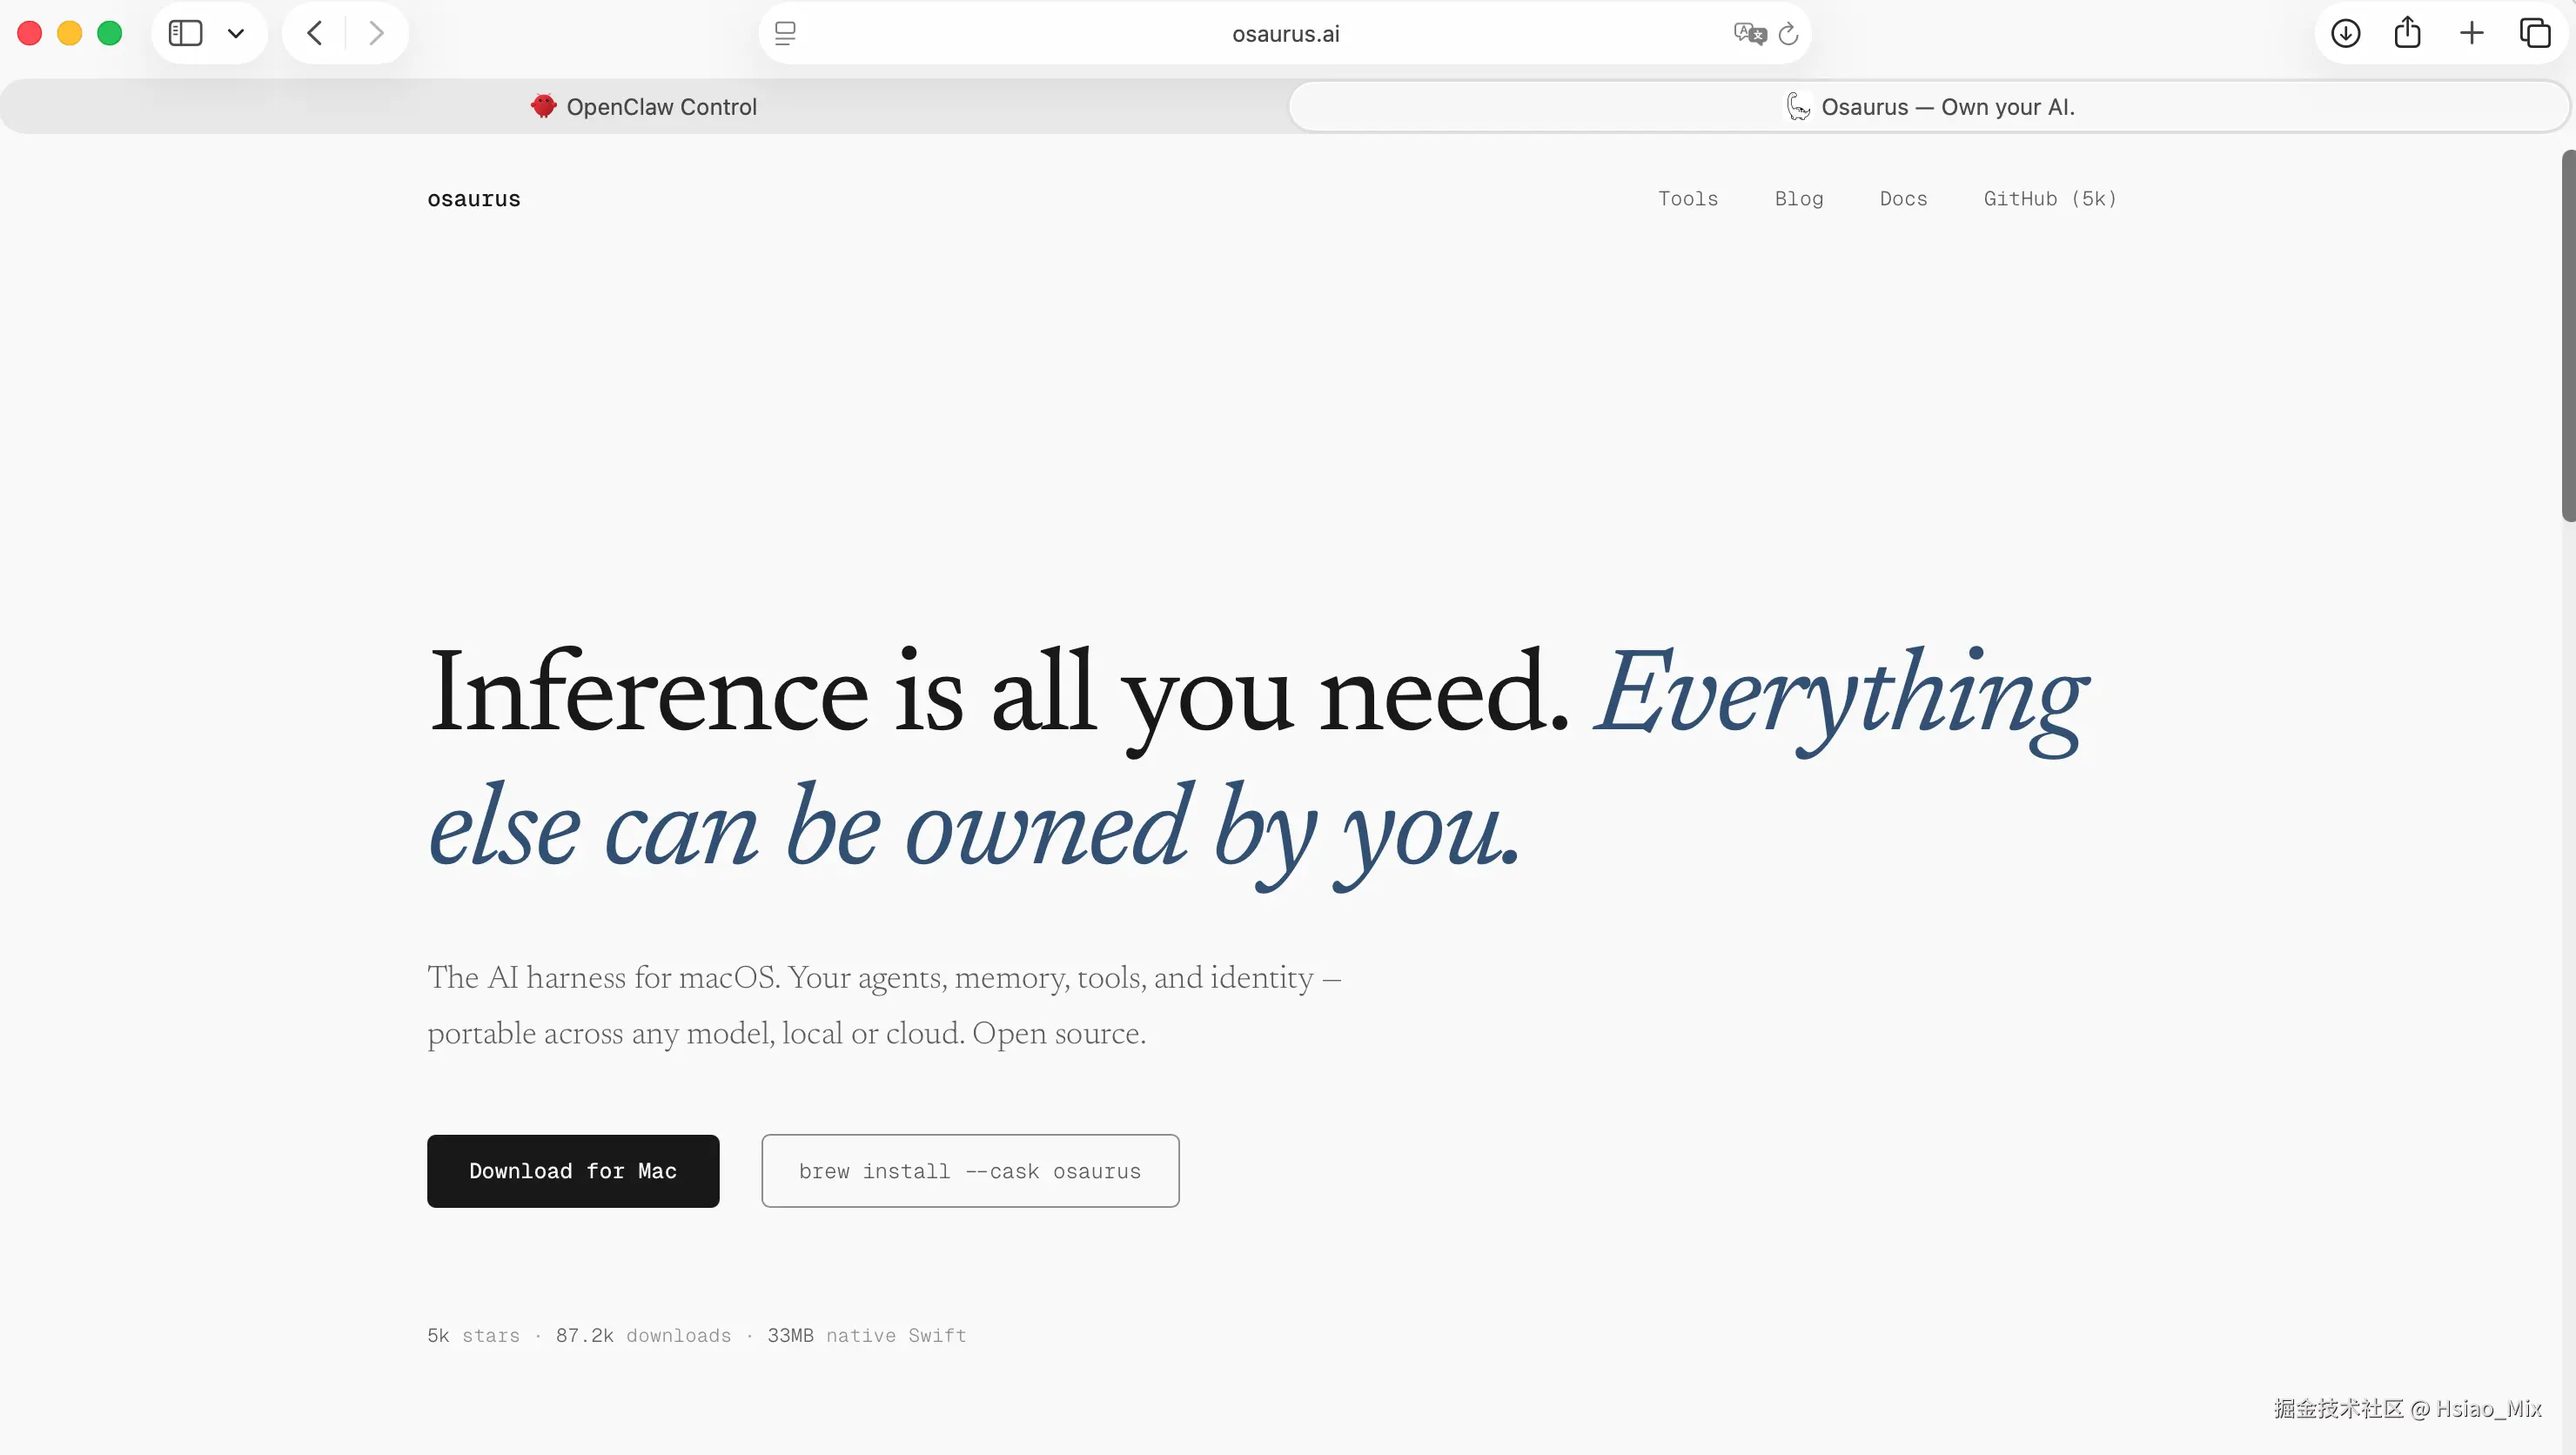The image size is (2576, 1455).
Task: Go back with the back arrow
Action: point(314,33)
